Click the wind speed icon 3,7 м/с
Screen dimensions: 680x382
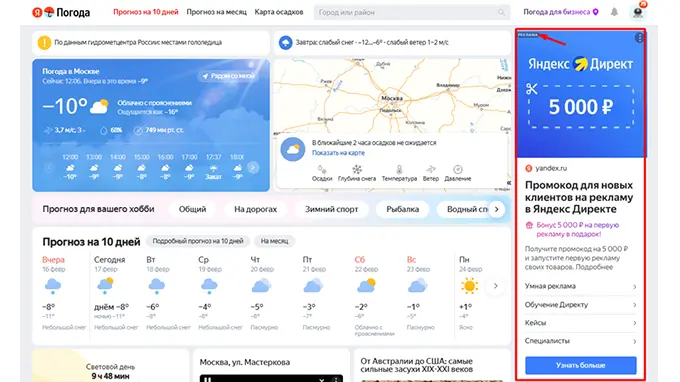48,130
